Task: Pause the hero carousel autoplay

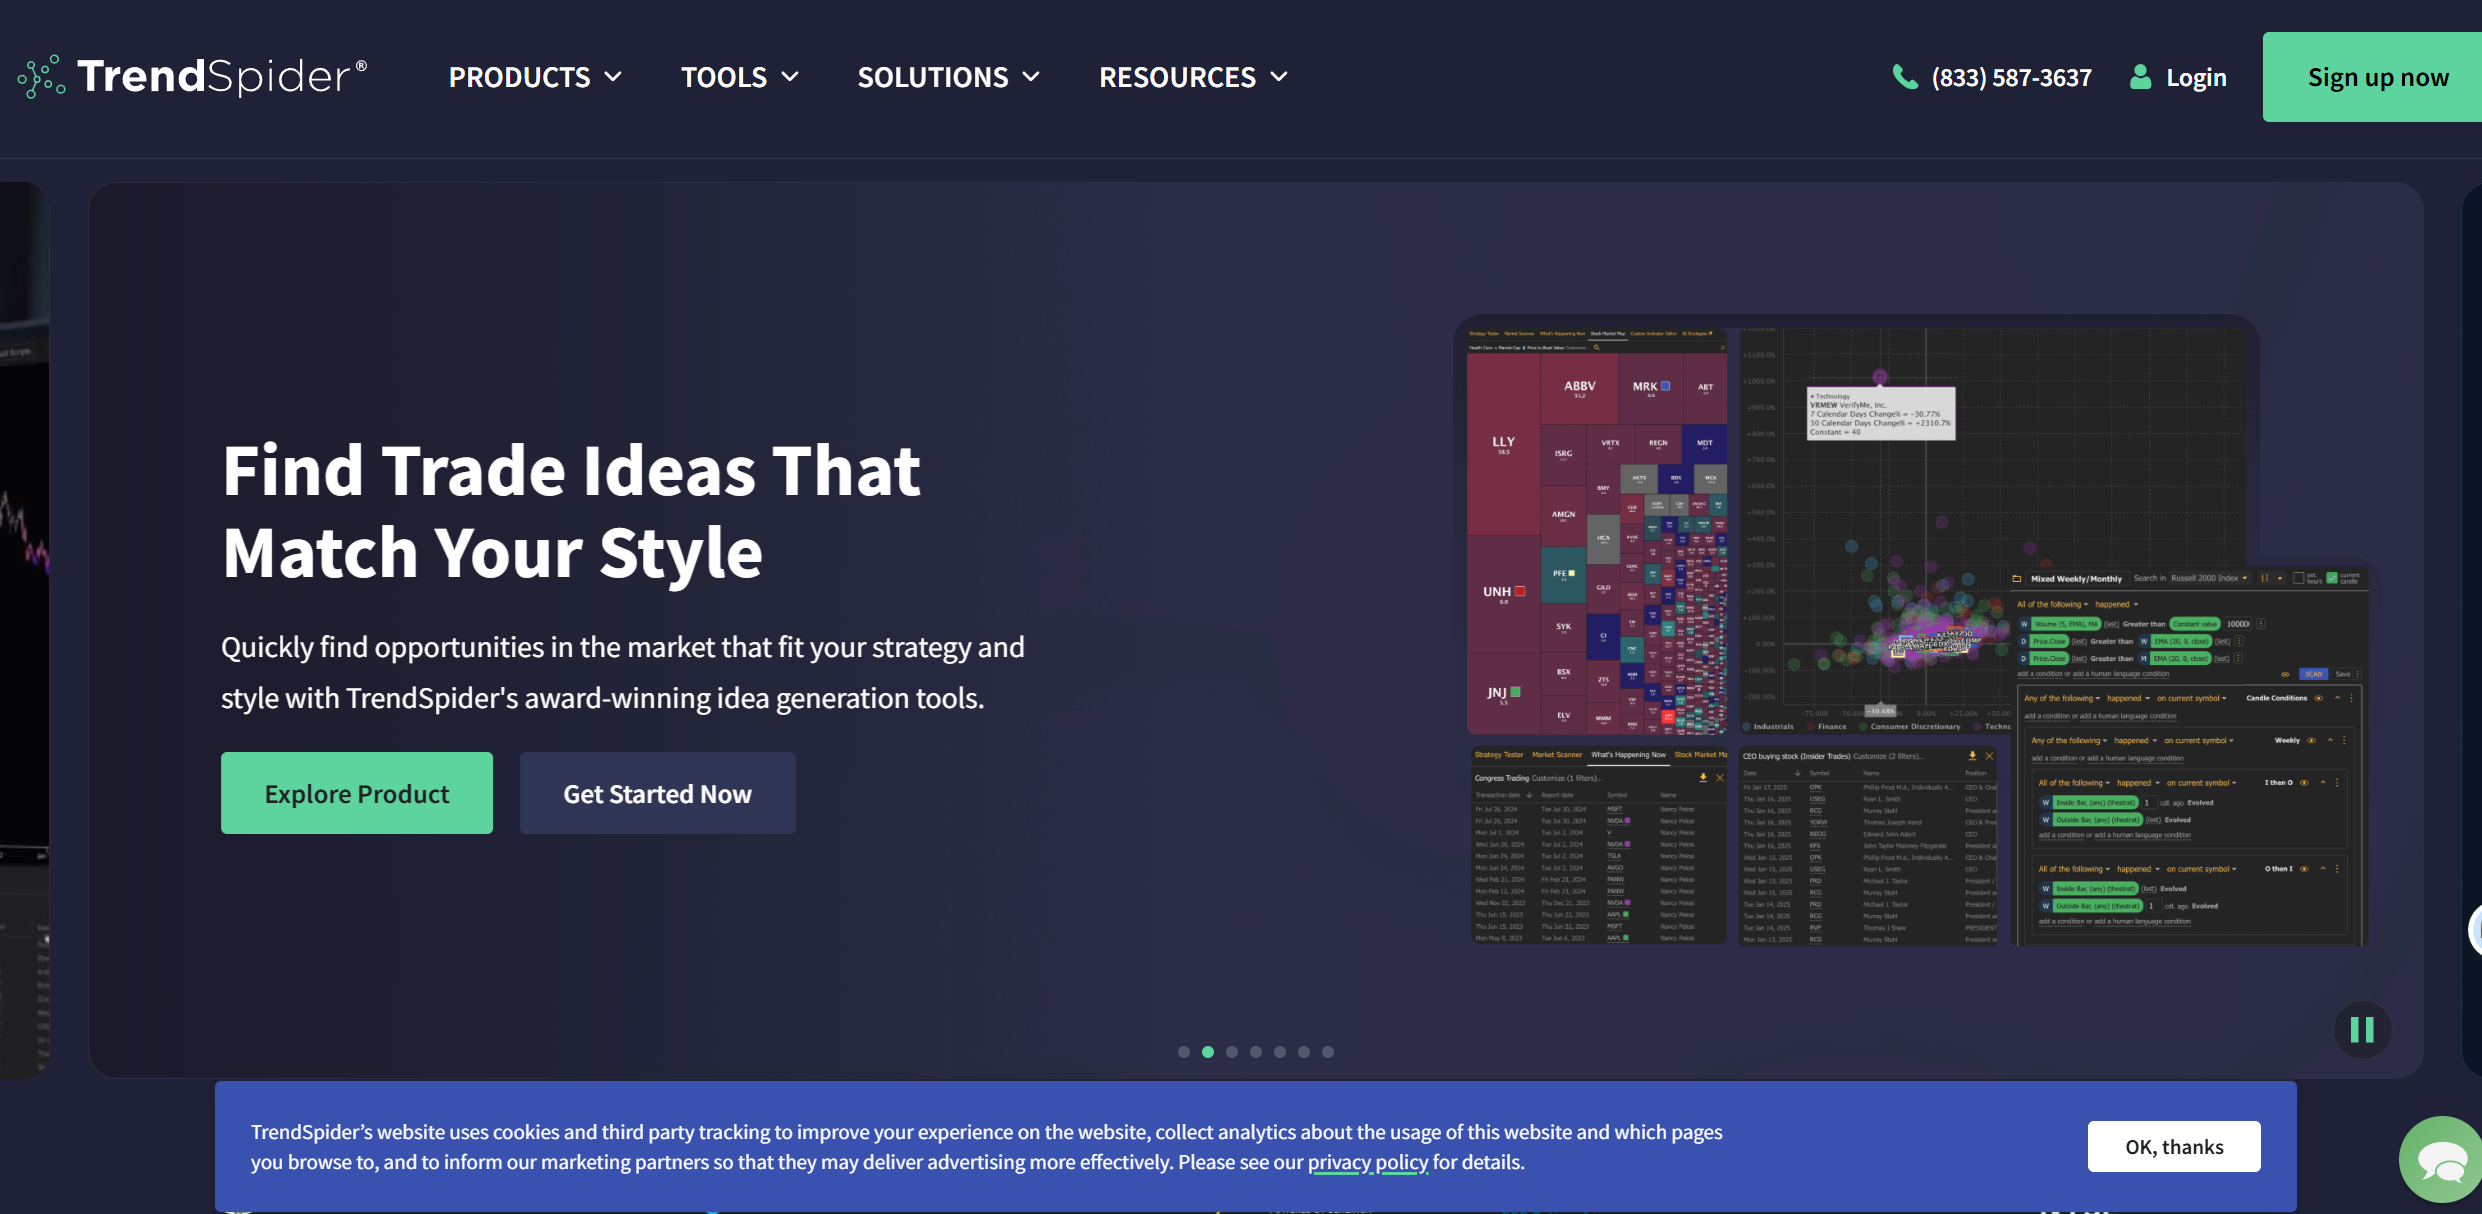Action: tap(2362, 1030)
